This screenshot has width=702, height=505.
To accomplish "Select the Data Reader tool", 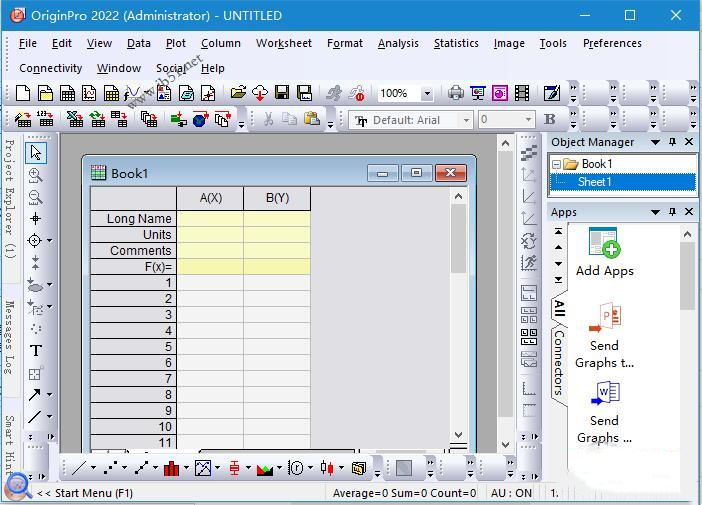I will [34, 240].
